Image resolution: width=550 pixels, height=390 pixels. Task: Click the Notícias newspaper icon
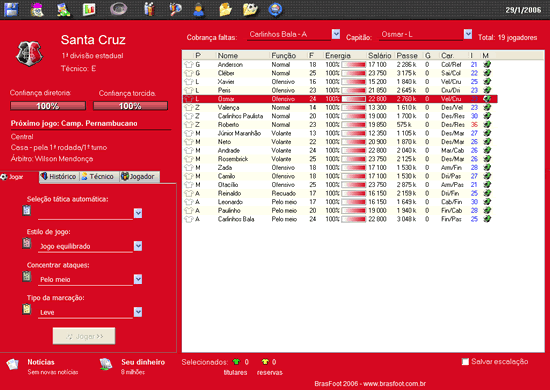[13, 364]
